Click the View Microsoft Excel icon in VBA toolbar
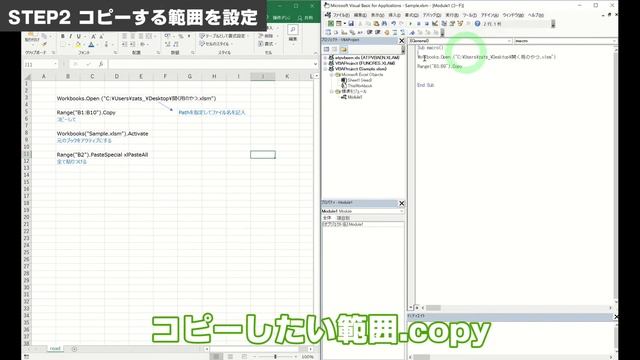640x360 pixels. point(331,24)
